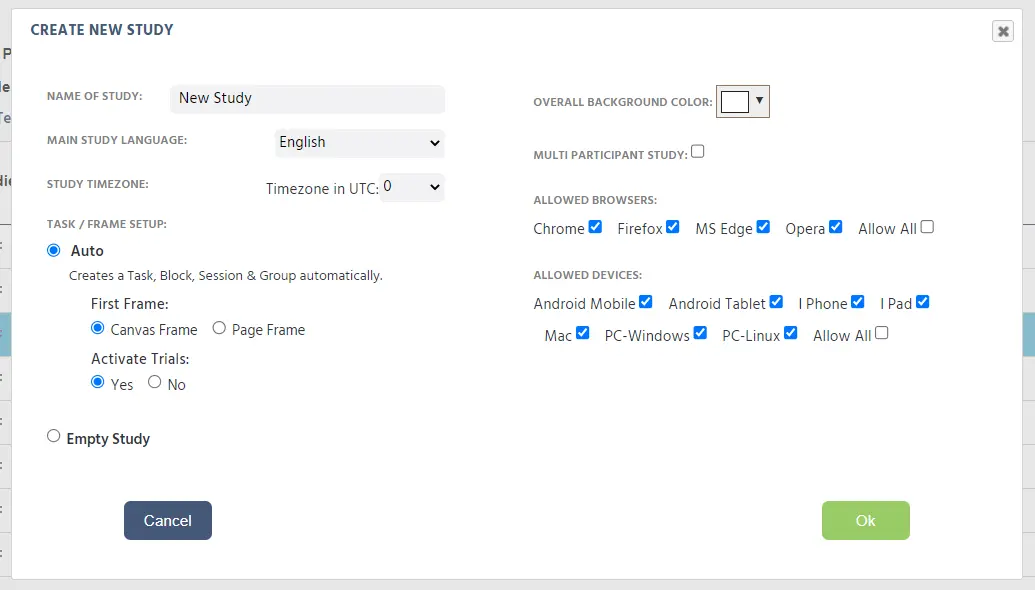Select Yes for Activate Trials
This screenshot has height=590, width=1035.
pos(98,382)
